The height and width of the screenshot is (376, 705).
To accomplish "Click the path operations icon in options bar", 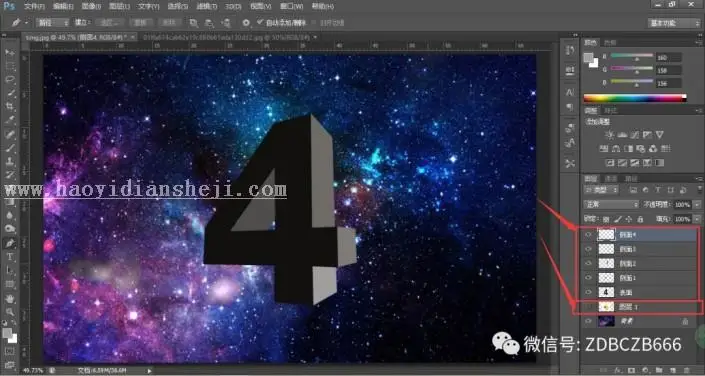I will [x=193, y=22].
